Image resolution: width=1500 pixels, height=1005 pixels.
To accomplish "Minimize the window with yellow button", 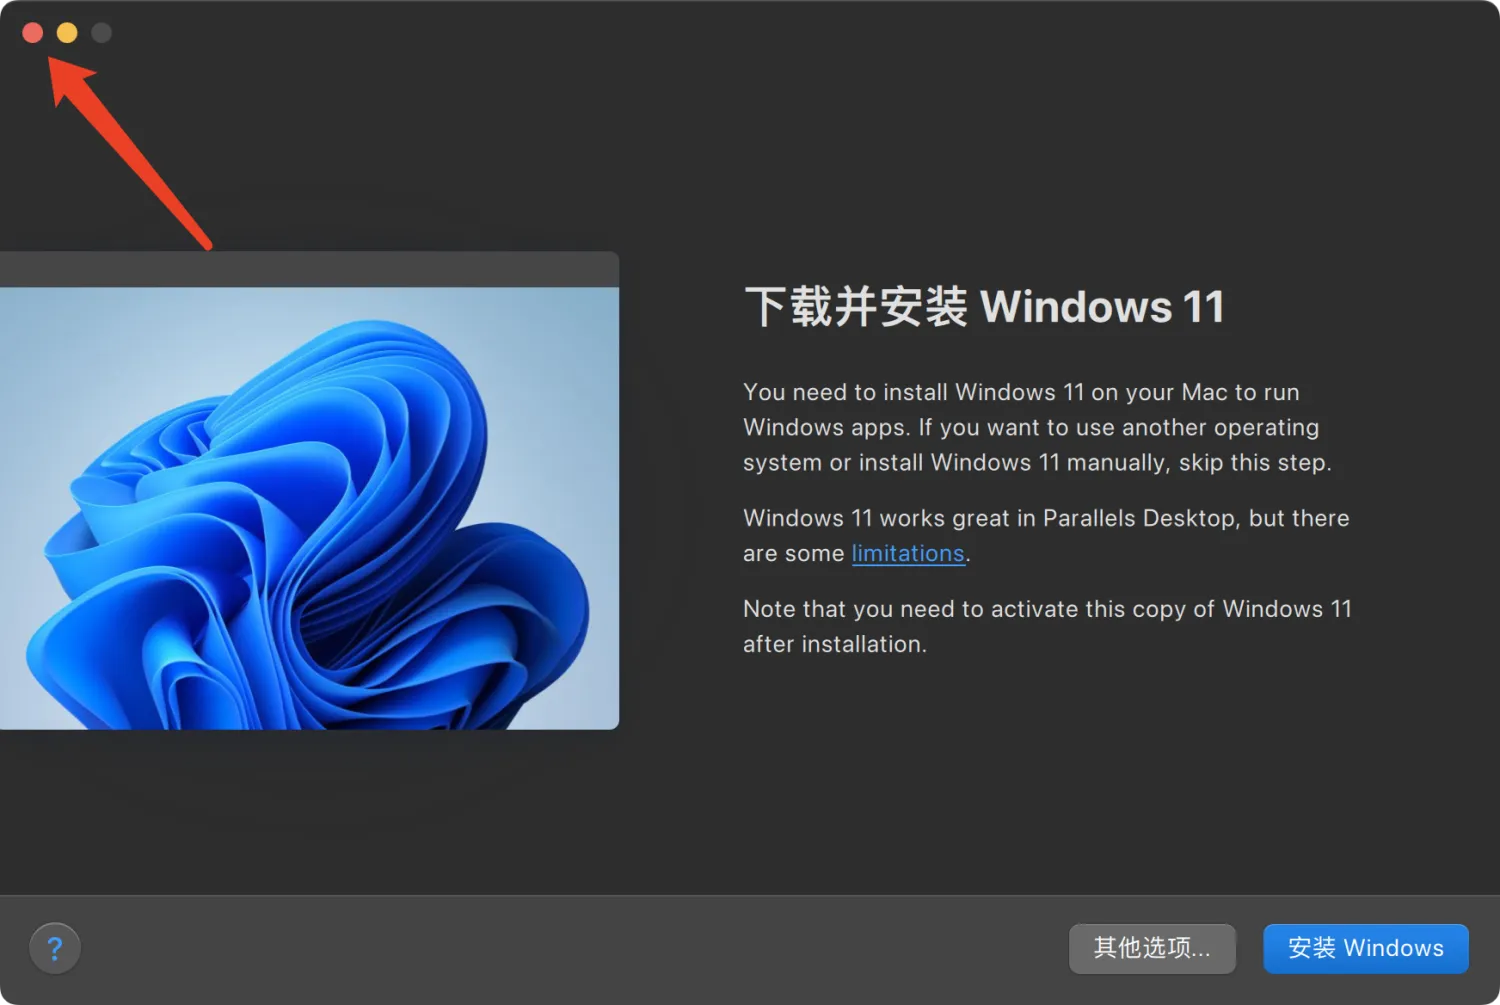I will 67,33.
